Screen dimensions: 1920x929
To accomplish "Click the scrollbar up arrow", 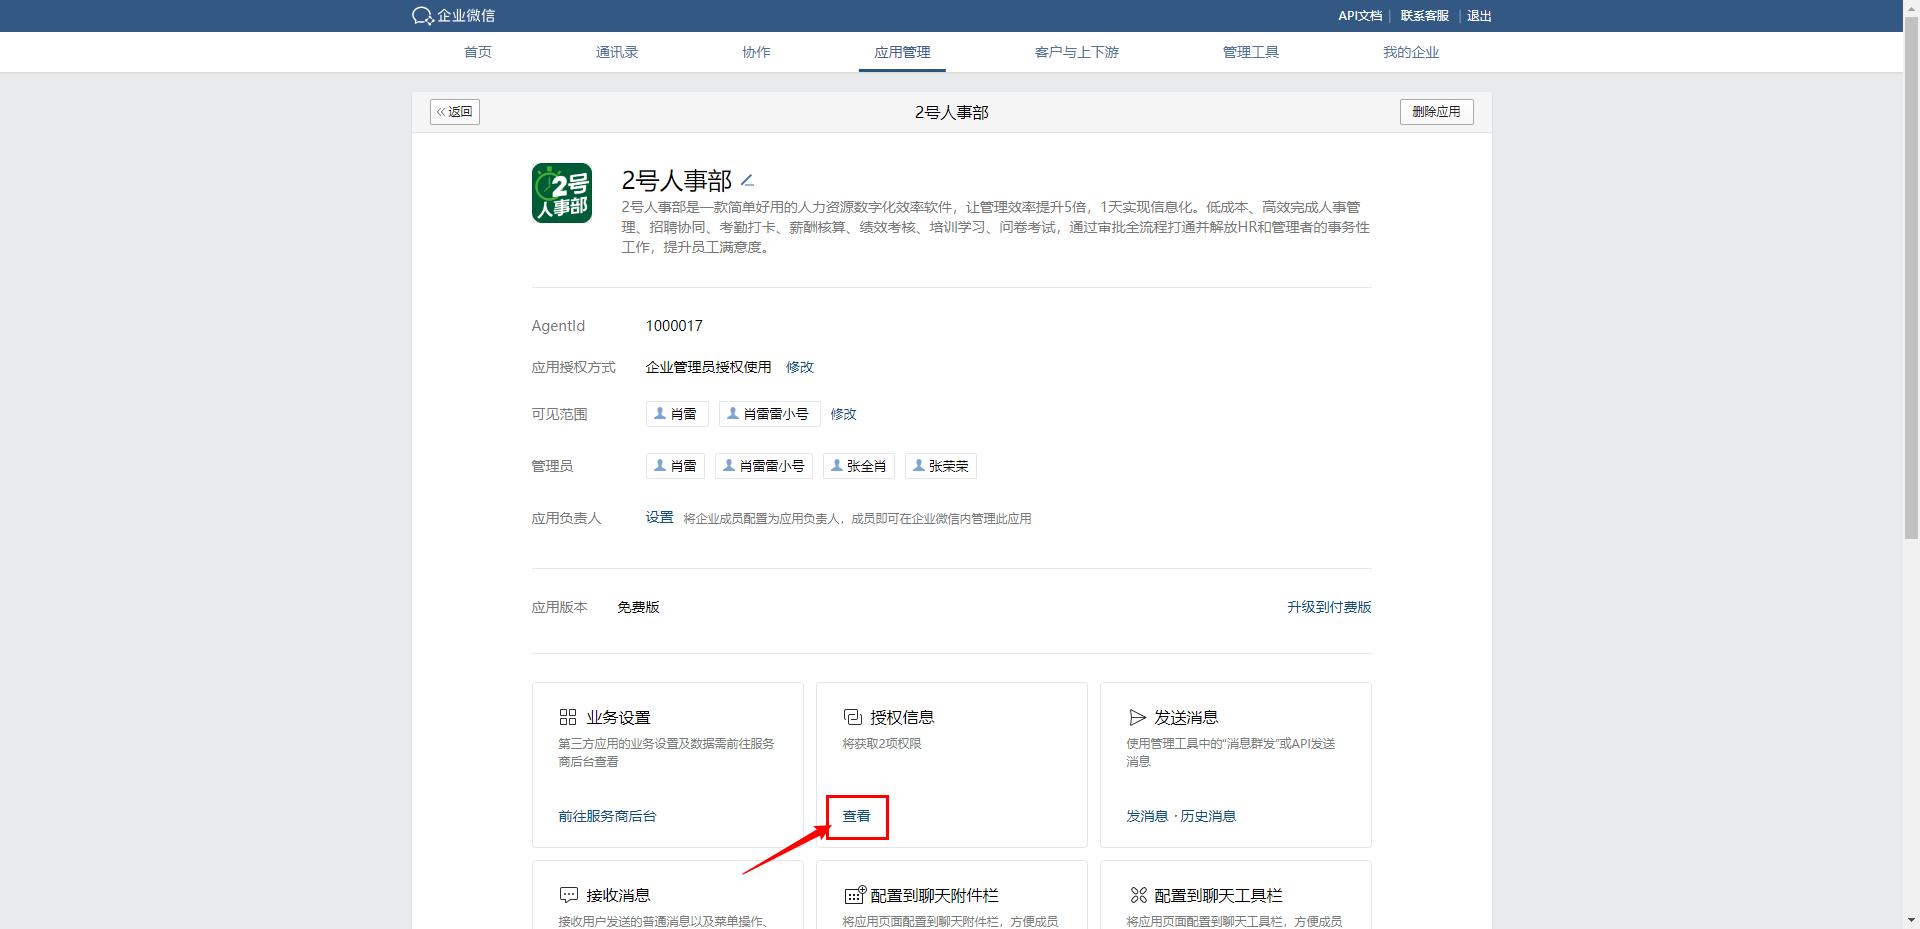I will (1911, 7).
